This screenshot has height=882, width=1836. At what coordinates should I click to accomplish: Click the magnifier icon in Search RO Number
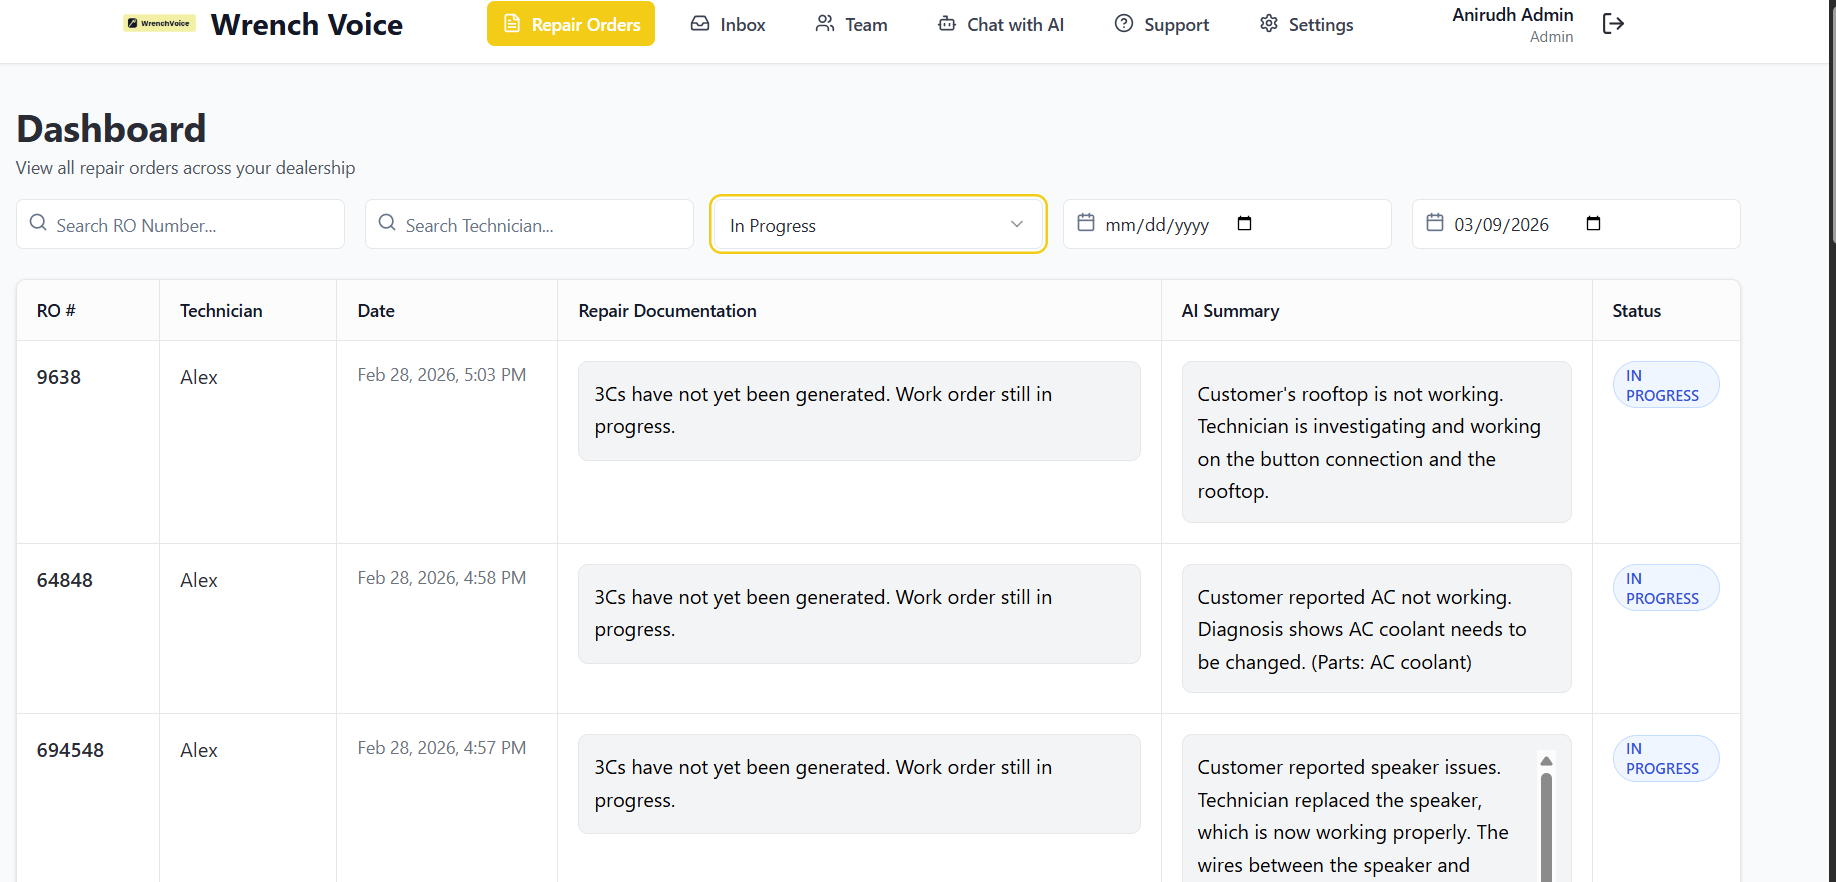click(x=38, y=223)
